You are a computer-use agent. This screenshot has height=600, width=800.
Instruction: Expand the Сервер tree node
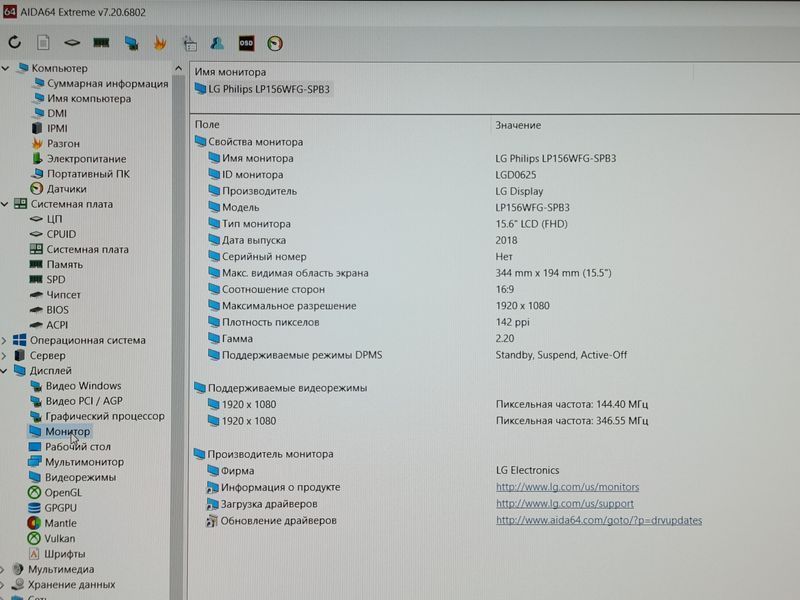pos(4,356)
